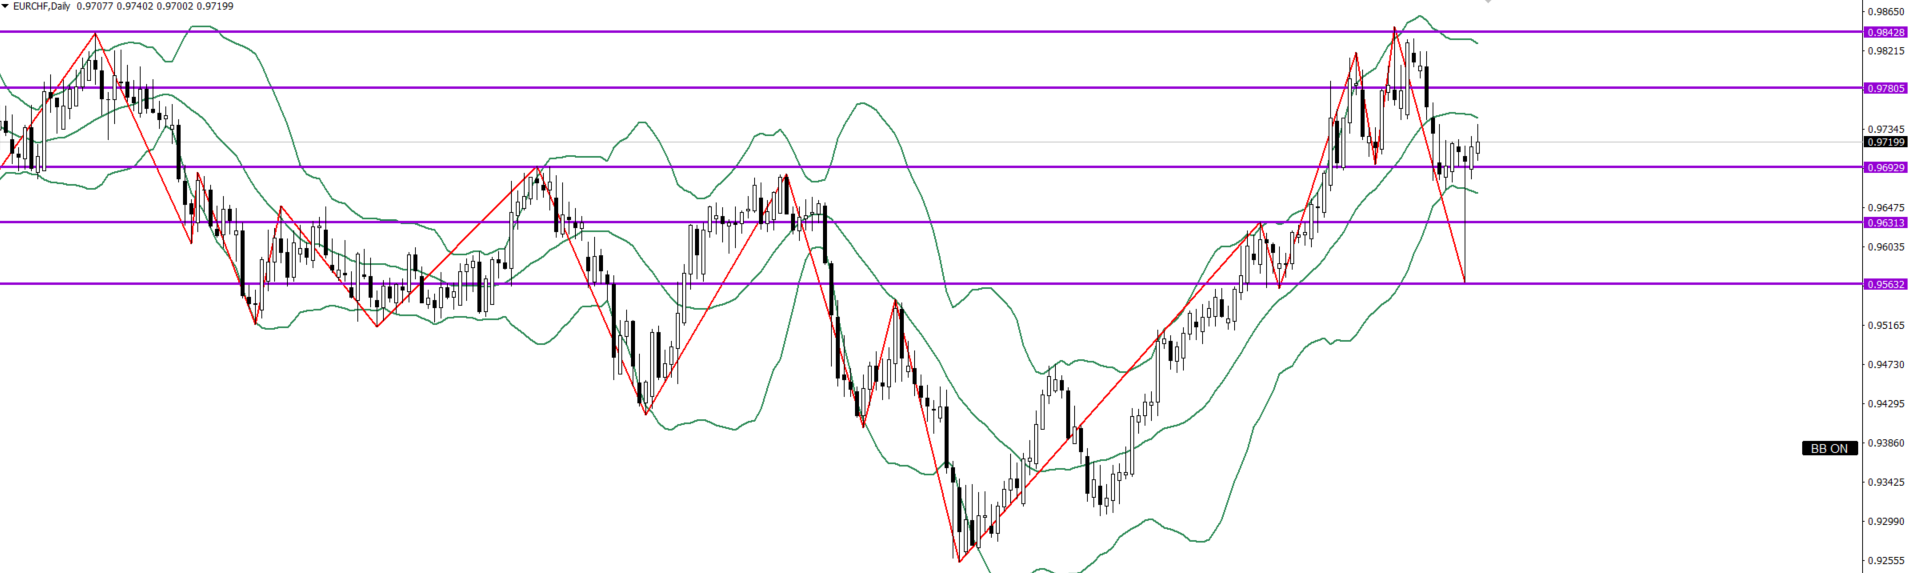1912x573 pixels.
Task: Click the purple 0.96929 level tag
Action: [x=1885, y=167]
